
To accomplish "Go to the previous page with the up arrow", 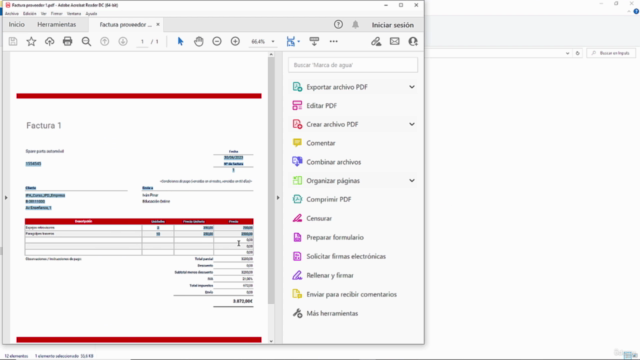I will (105, 41).
